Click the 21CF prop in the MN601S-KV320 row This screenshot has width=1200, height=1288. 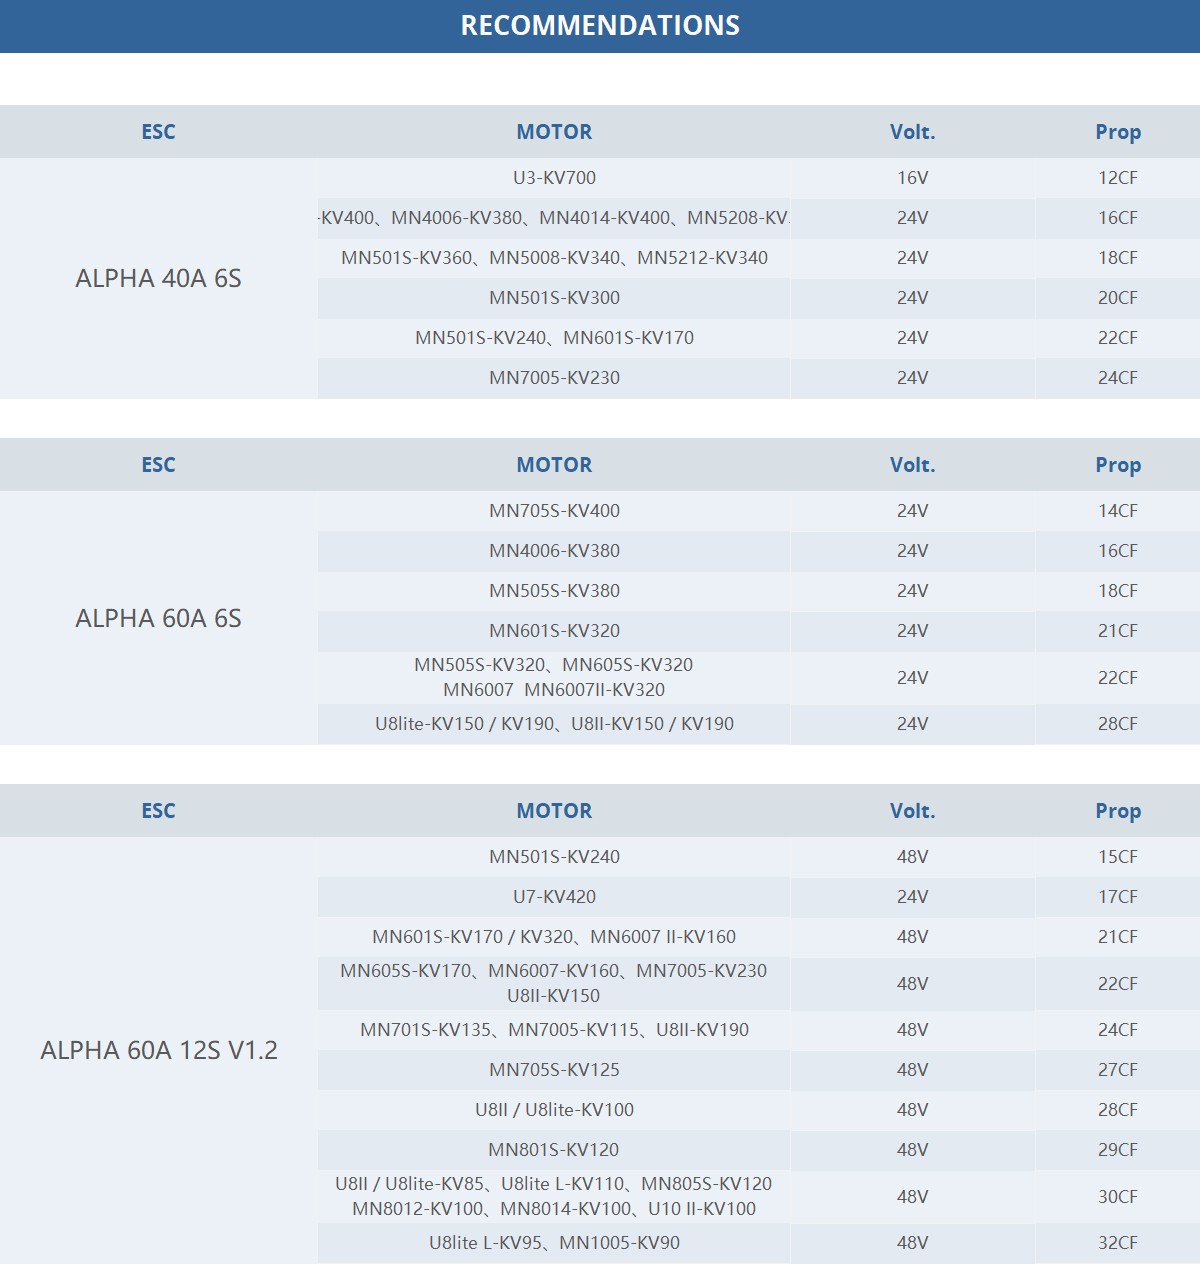pos(1118,631)
